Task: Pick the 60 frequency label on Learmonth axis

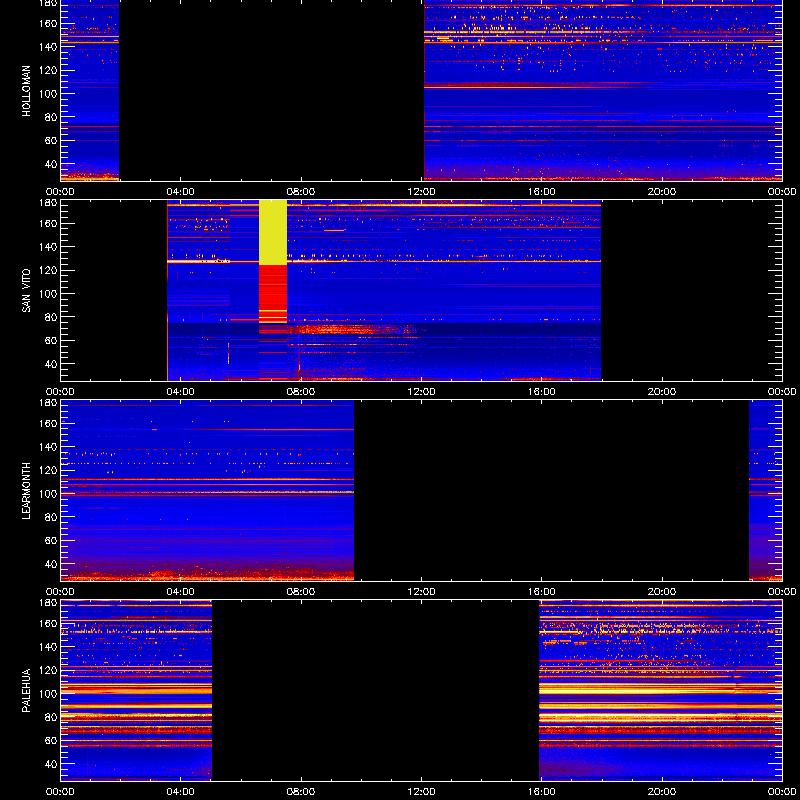Action: 51,541
